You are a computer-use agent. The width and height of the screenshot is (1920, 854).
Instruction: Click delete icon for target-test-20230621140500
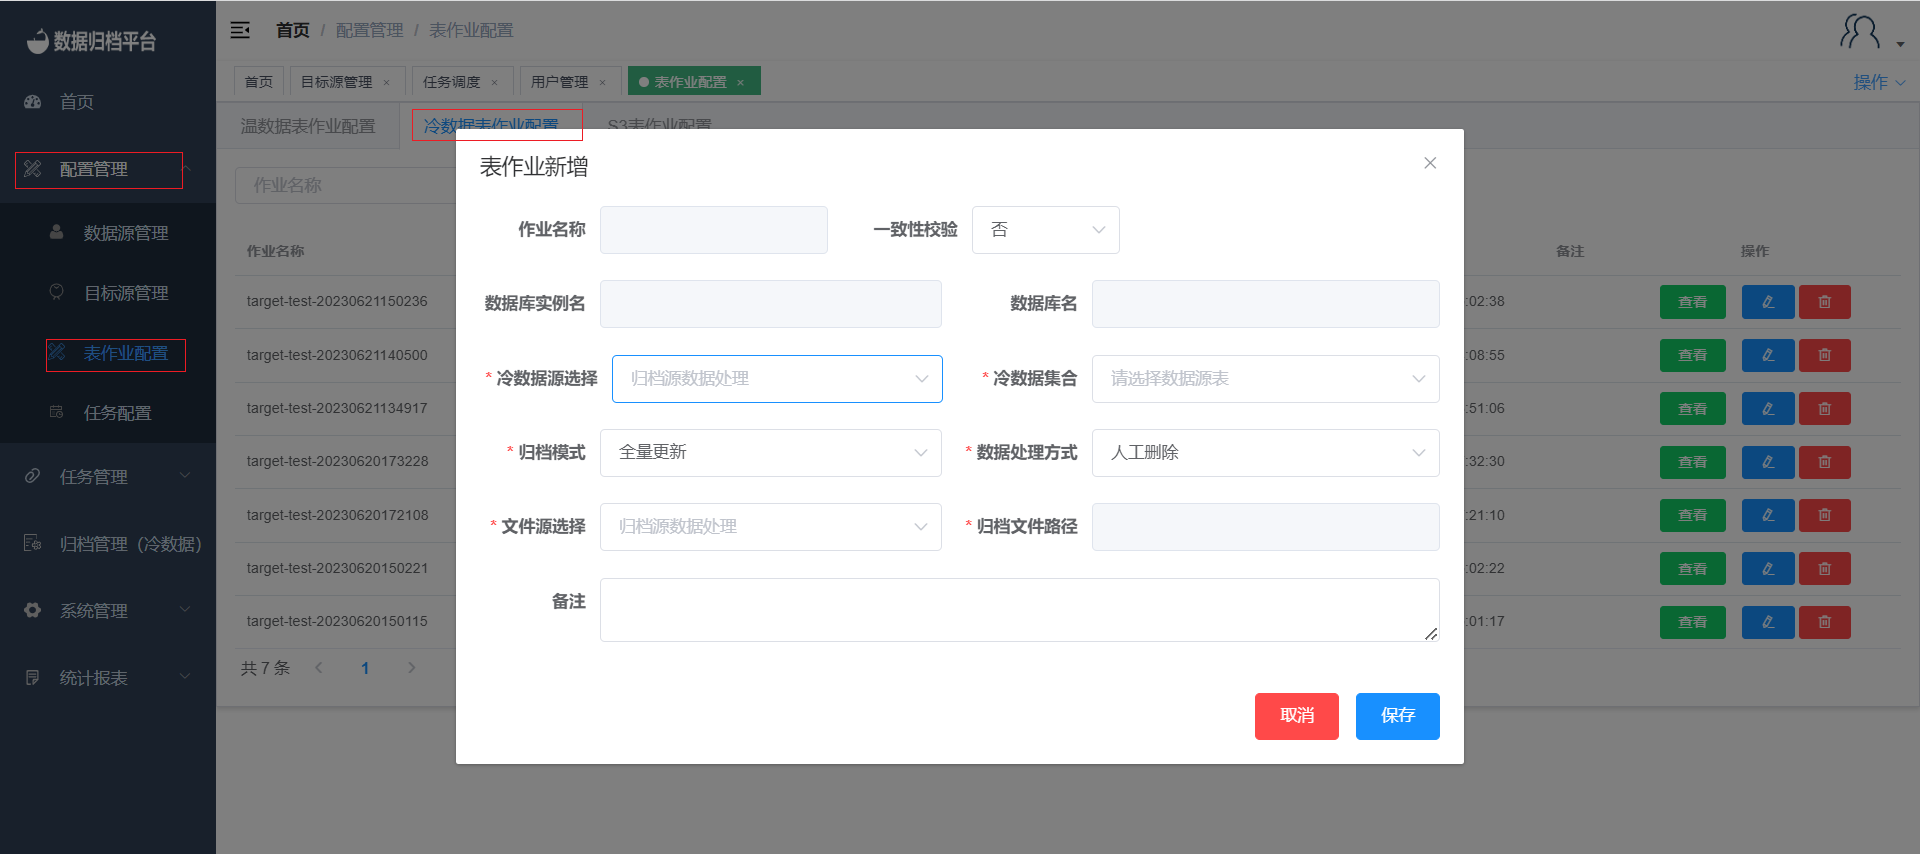click(x=1824, y=355)
